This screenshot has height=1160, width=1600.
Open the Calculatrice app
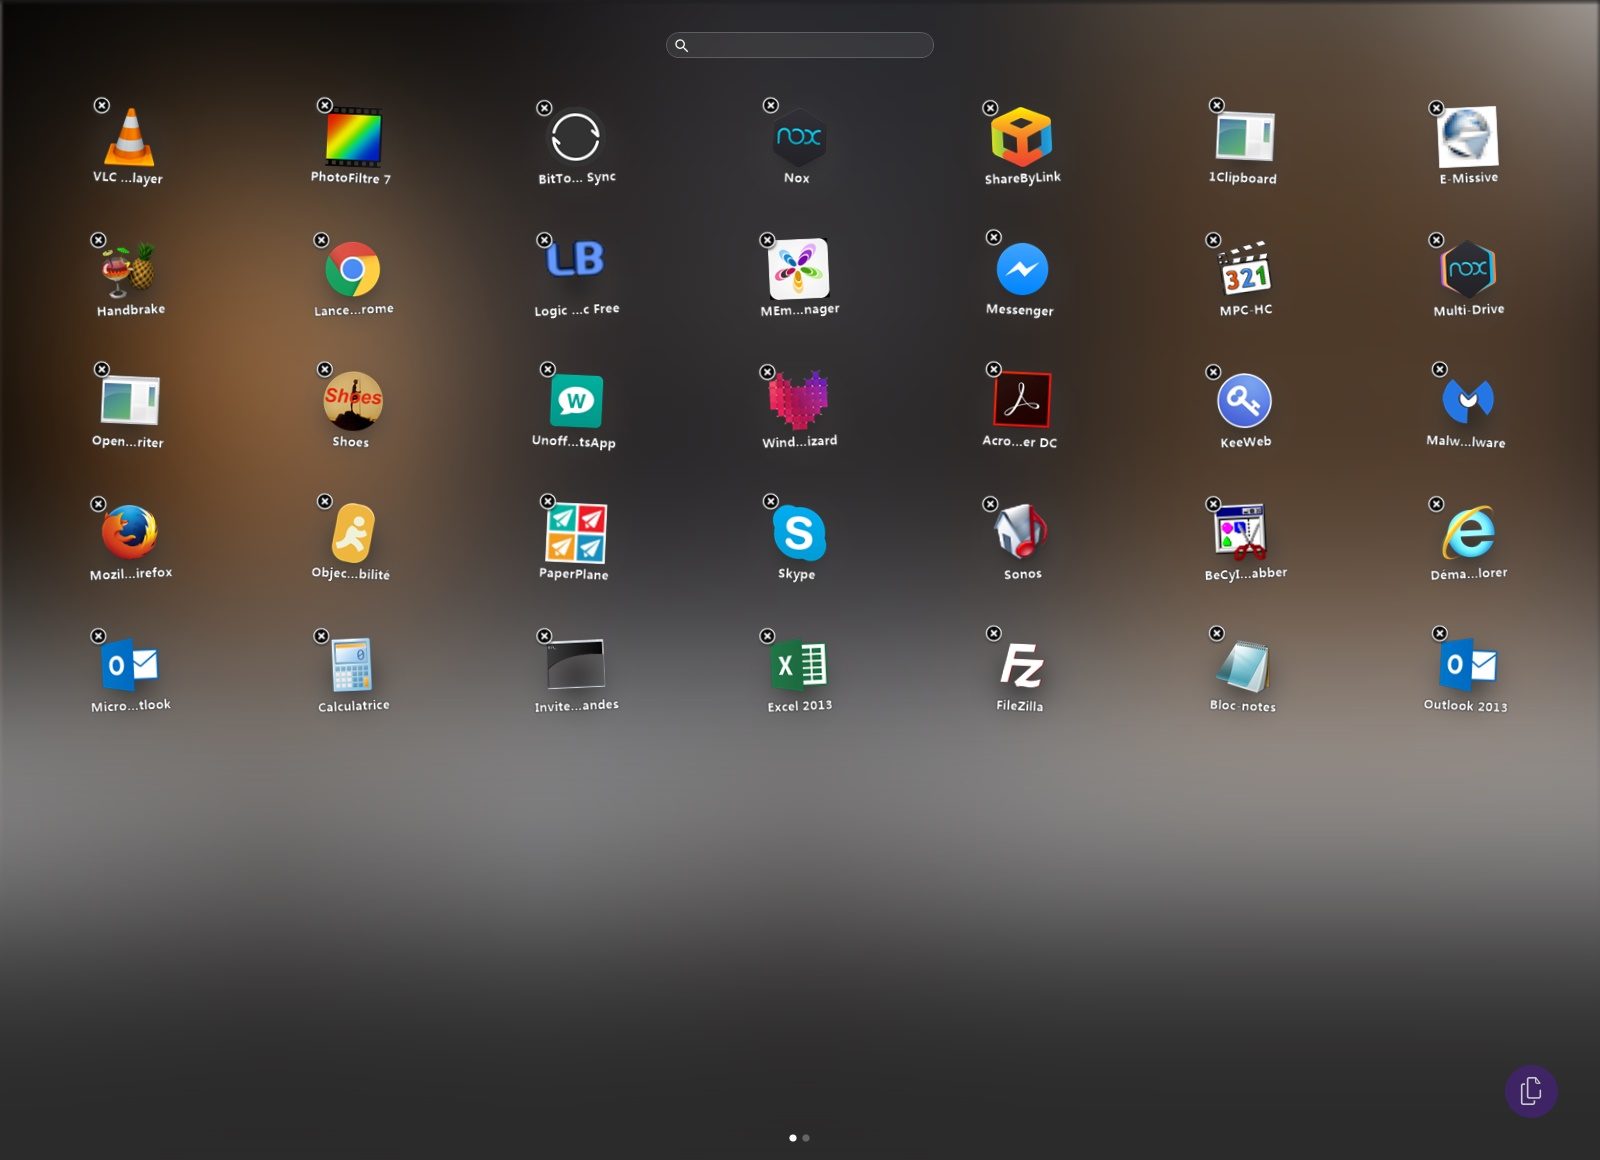coord(352,665)
